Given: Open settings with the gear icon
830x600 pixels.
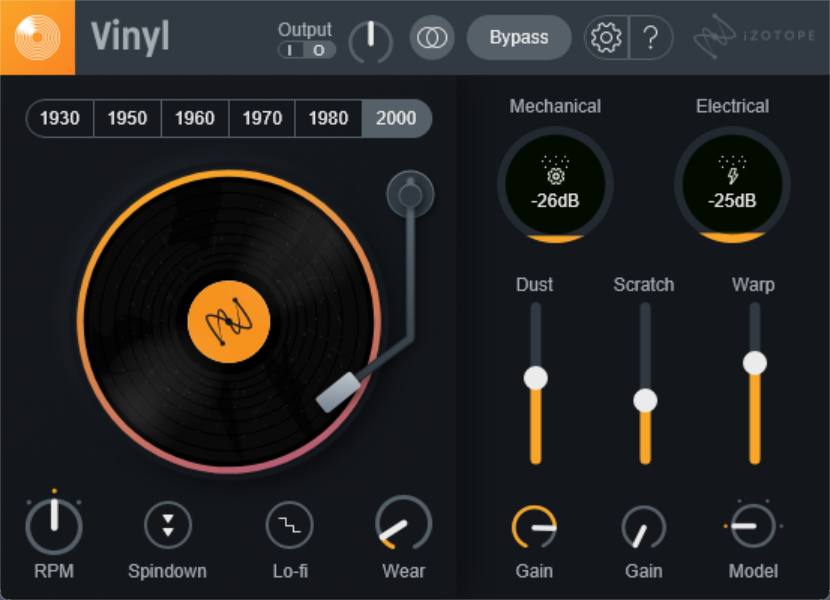Looking at the screenshot, I should (606, 38).
